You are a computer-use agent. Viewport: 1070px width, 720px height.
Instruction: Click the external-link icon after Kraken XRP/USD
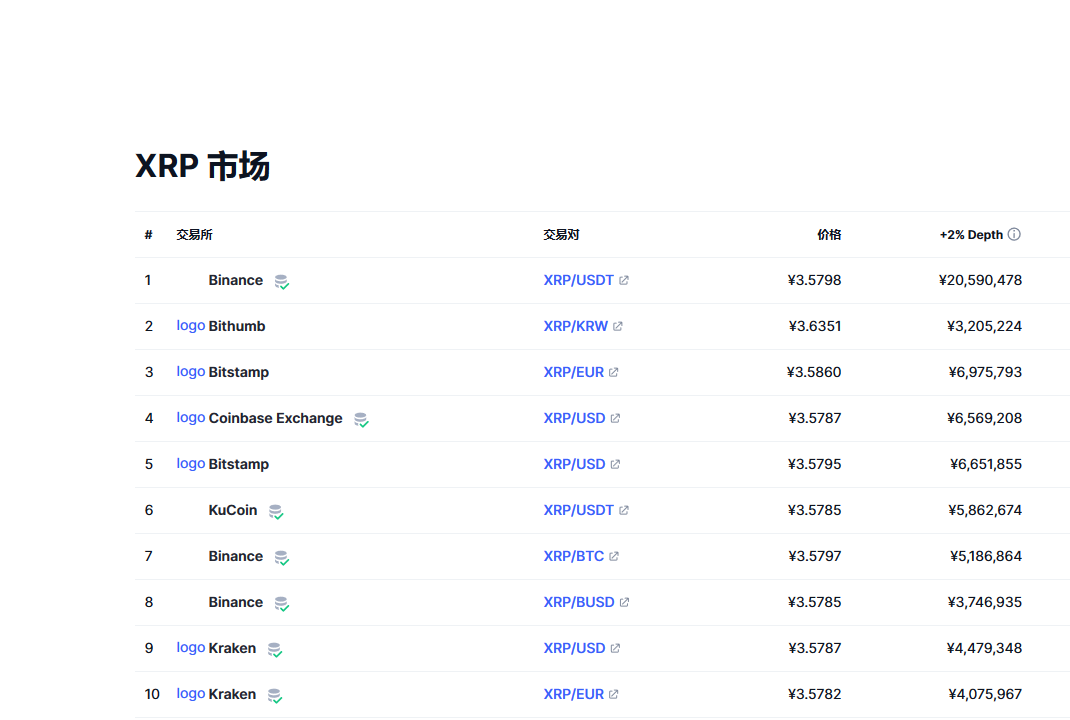[615, 648]
